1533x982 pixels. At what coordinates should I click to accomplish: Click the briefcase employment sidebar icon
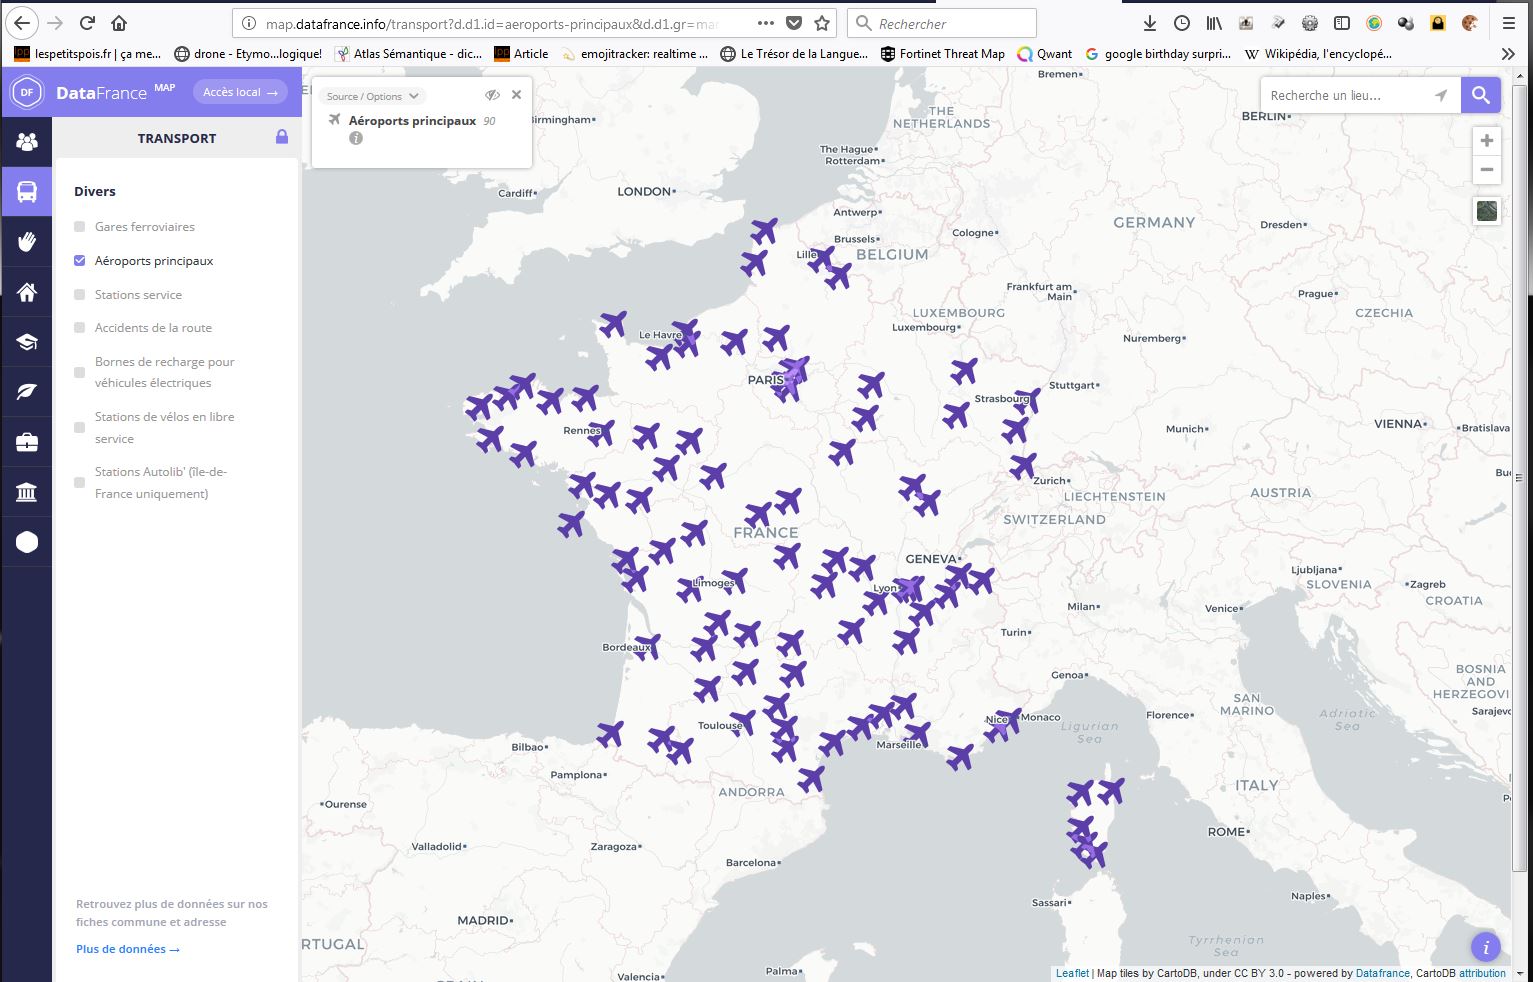tap(27, 442)
